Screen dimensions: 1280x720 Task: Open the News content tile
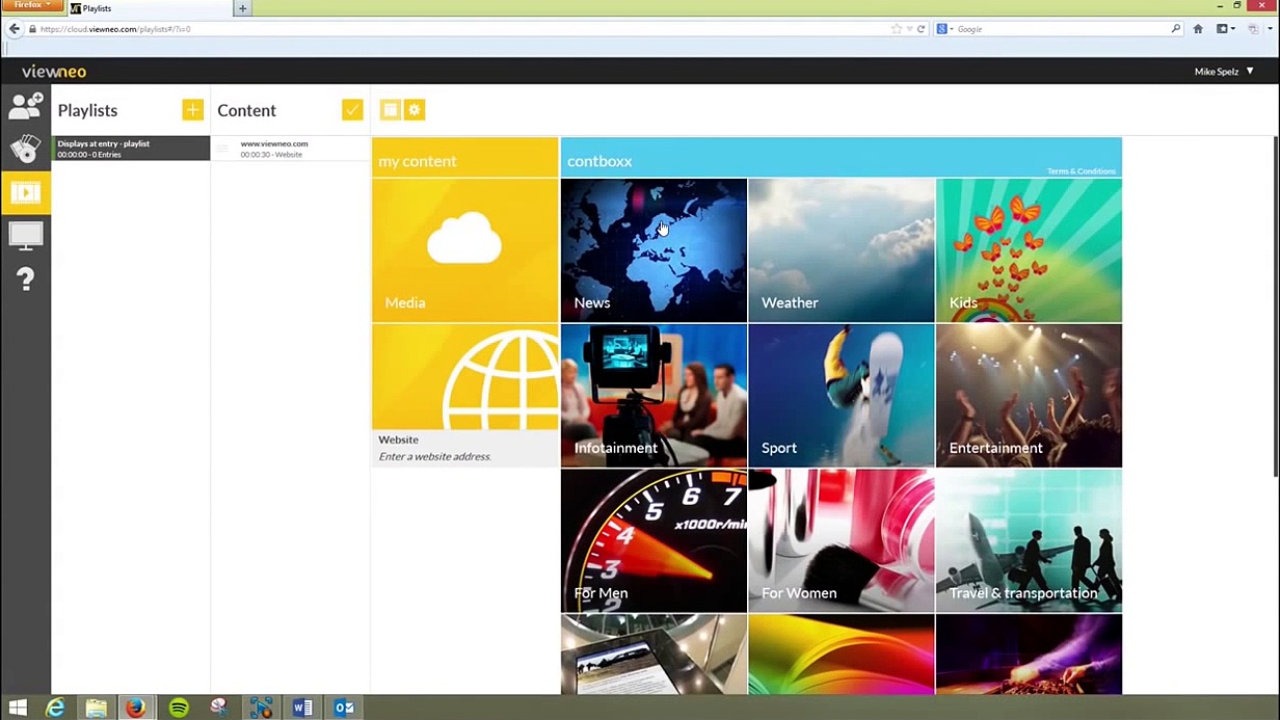[x=654, y=251]
